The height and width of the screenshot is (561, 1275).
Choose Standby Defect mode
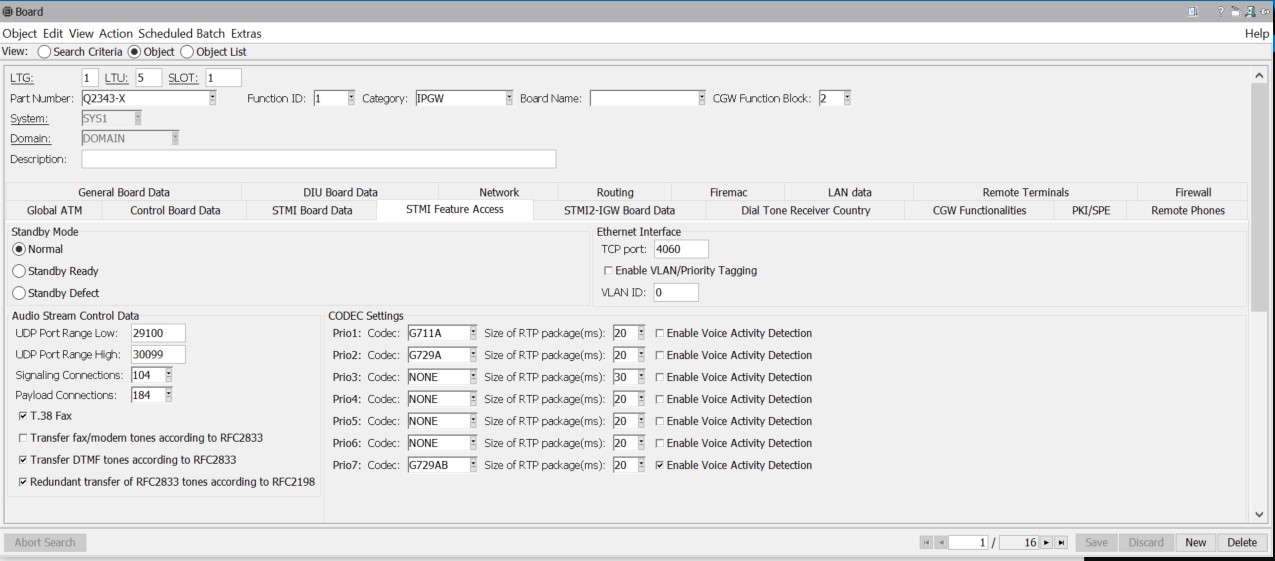click(19, 293)
